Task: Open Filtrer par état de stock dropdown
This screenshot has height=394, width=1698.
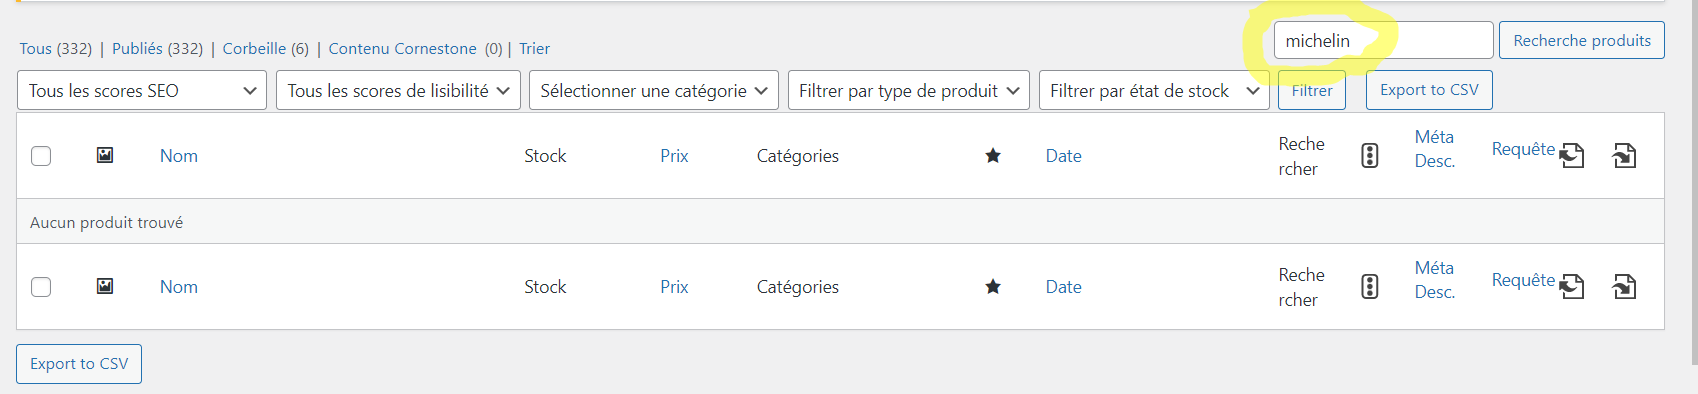Action: click(x=1154, y=90)
